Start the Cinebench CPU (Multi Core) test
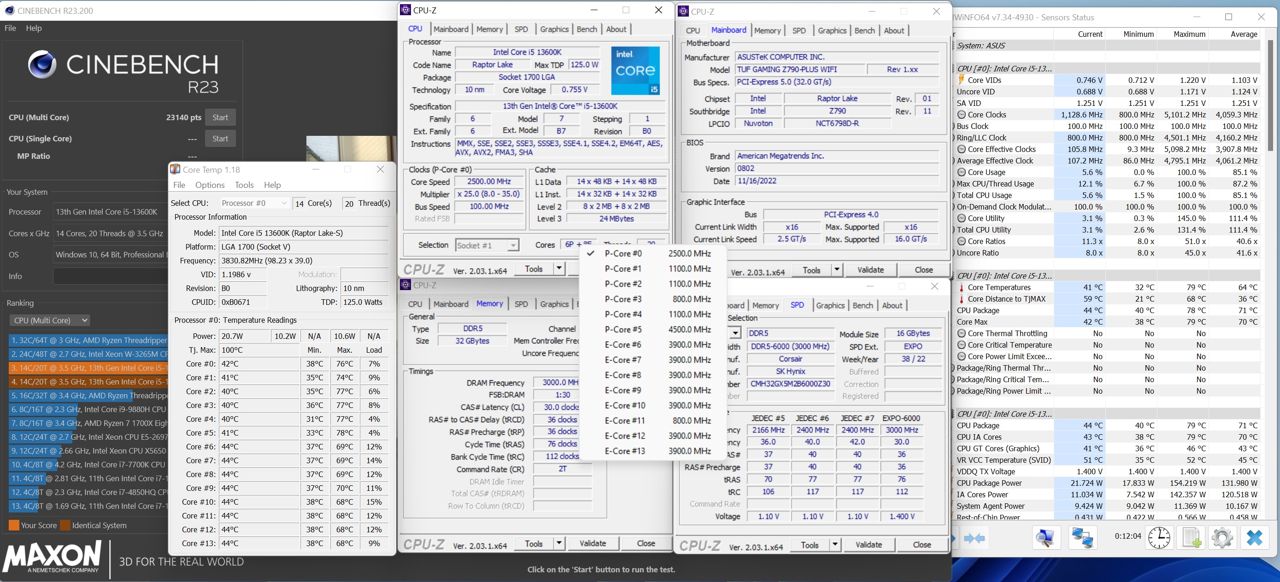 click(x=221, y=117)
